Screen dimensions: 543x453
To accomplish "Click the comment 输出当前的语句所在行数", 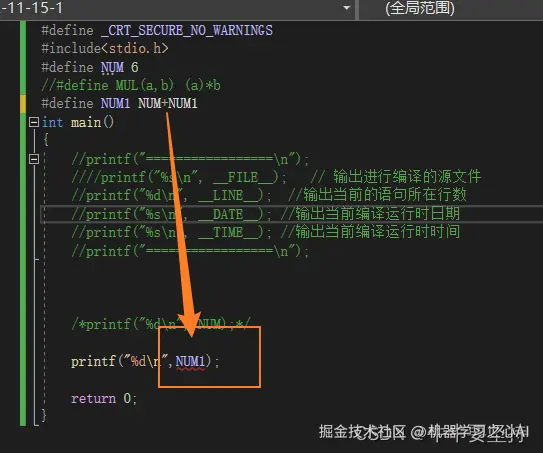I will pos(385,195).
